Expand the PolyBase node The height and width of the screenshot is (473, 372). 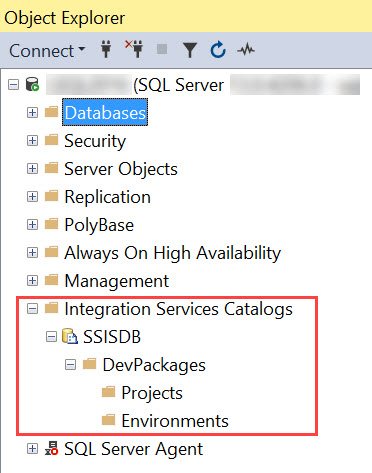coord(32,225)
